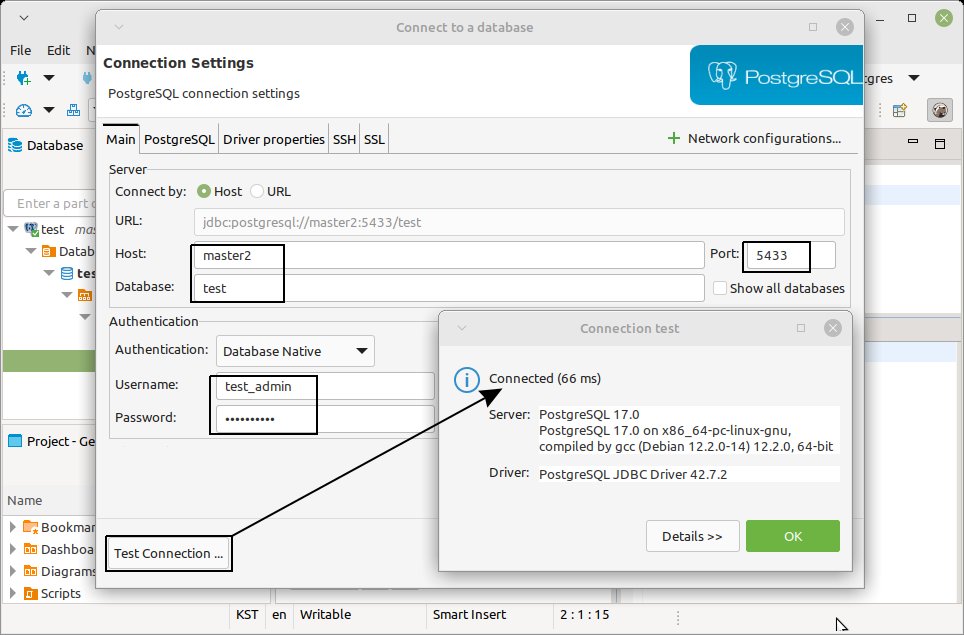Click the Database Navigator panel icon

15,145
